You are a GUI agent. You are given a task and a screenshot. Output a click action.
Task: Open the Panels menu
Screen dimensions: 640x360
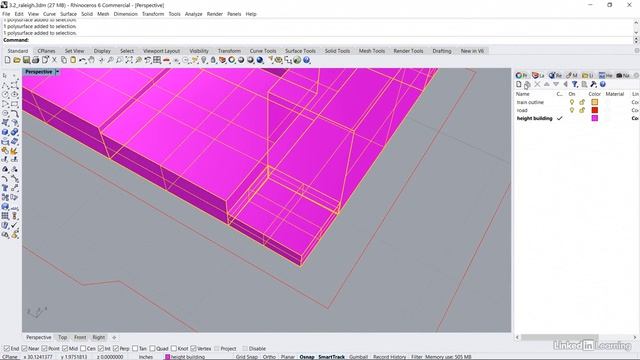click(x=234, y=14)
